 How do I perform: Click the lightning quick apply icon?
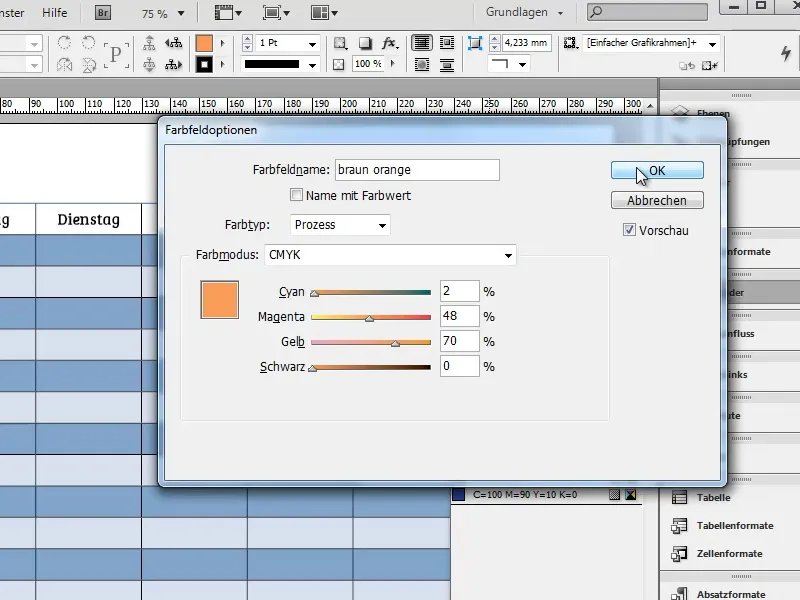[786, 53]
